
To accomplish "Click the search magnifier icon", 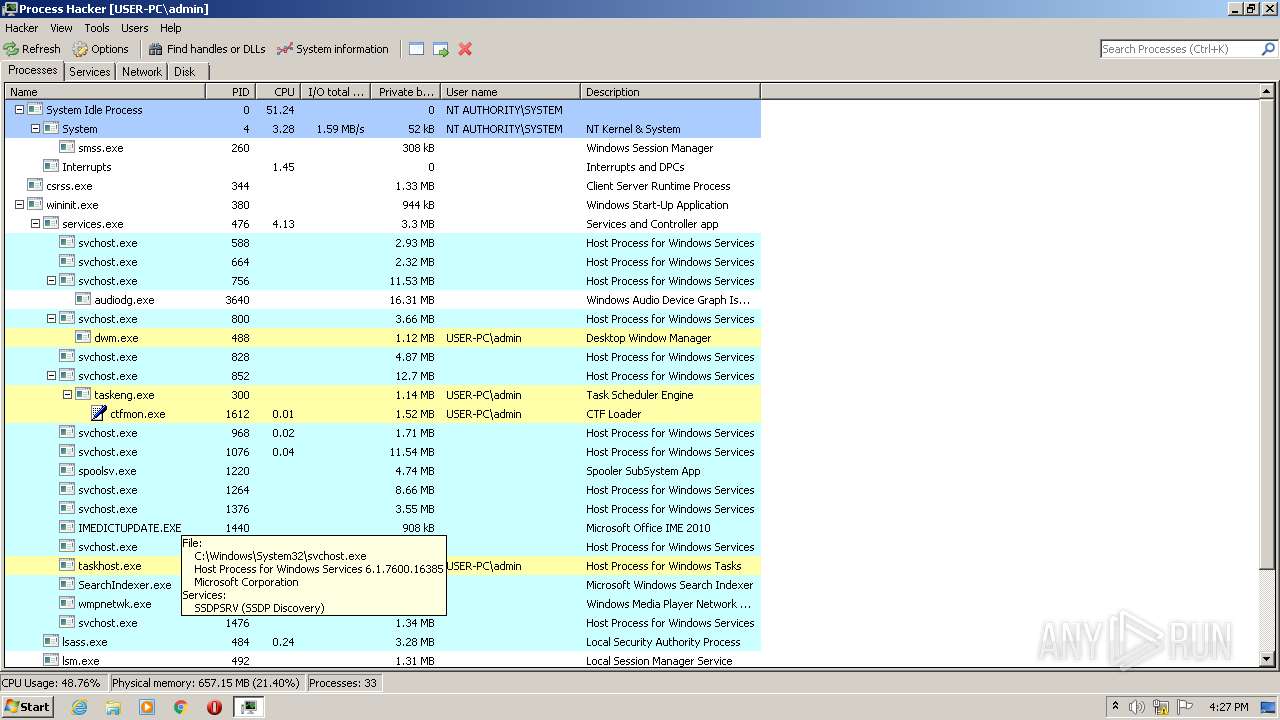I will click(1268, 49).
